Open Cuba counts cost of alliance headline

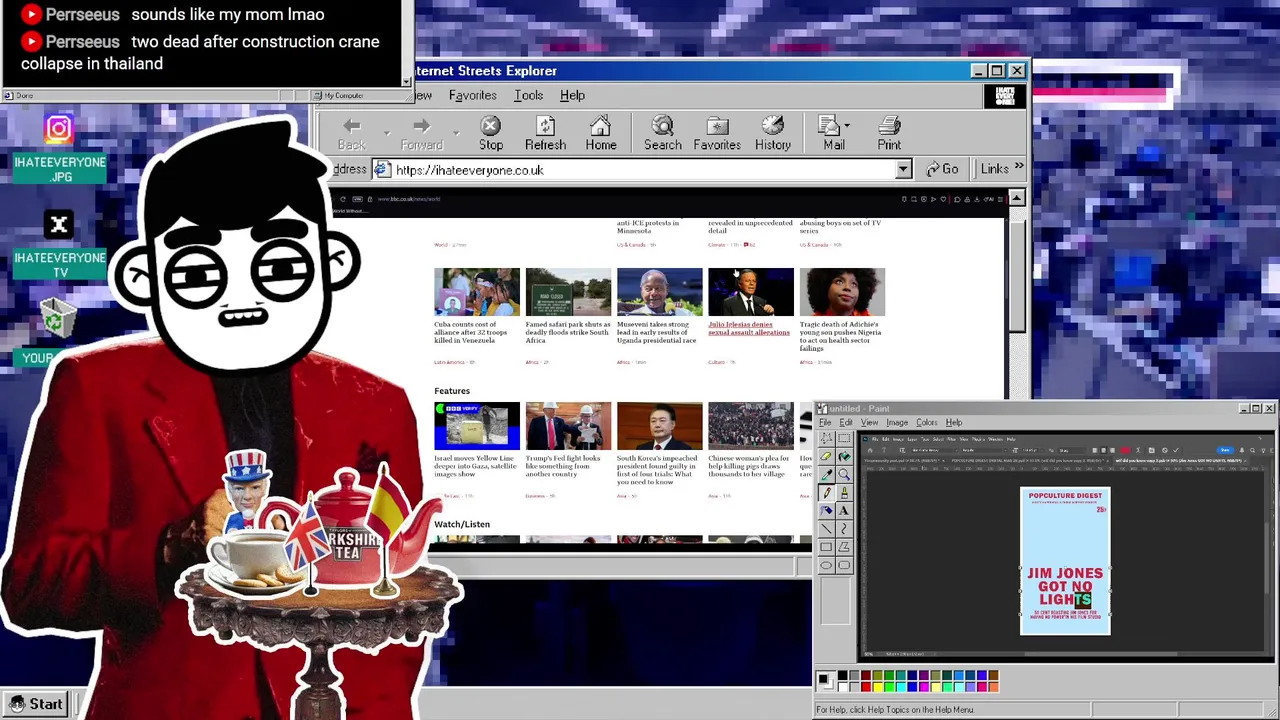coord(471,332)
